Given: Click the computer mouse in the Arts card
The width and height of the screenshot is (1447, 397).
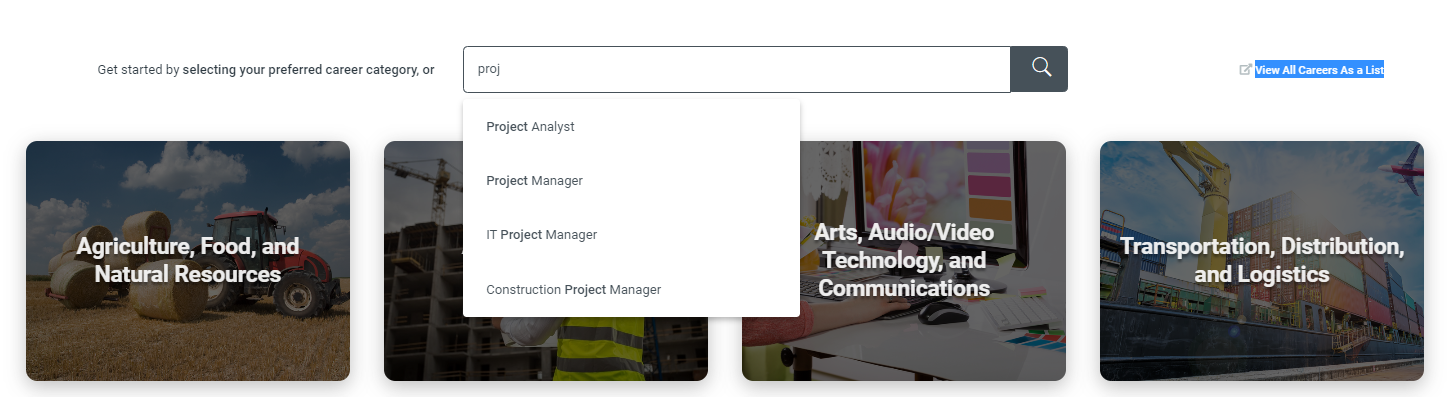Looking at the screenshot, I should (943, 312).
